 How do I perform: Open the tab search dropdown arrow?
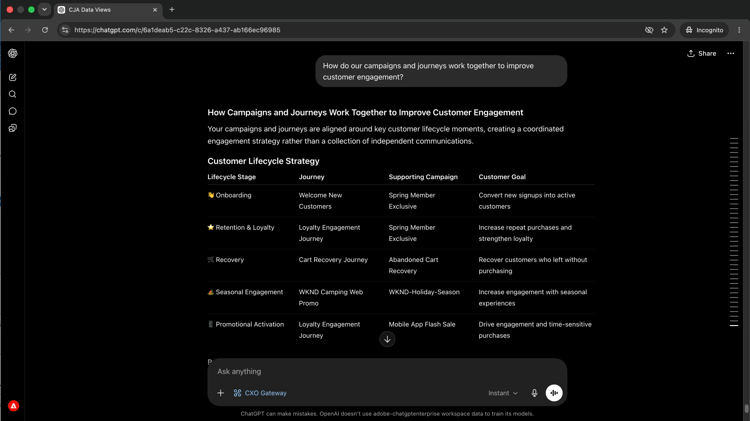(44, 10)
